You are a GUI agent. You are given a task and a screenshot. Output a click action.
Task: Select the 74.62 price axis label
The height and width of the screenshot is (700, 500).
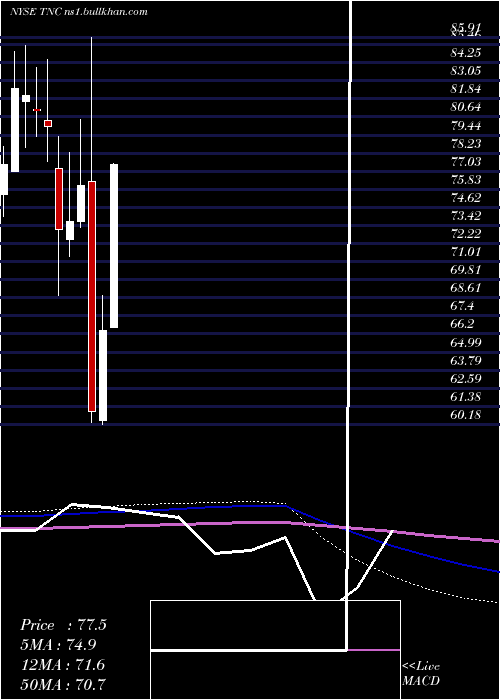[466, 198]
